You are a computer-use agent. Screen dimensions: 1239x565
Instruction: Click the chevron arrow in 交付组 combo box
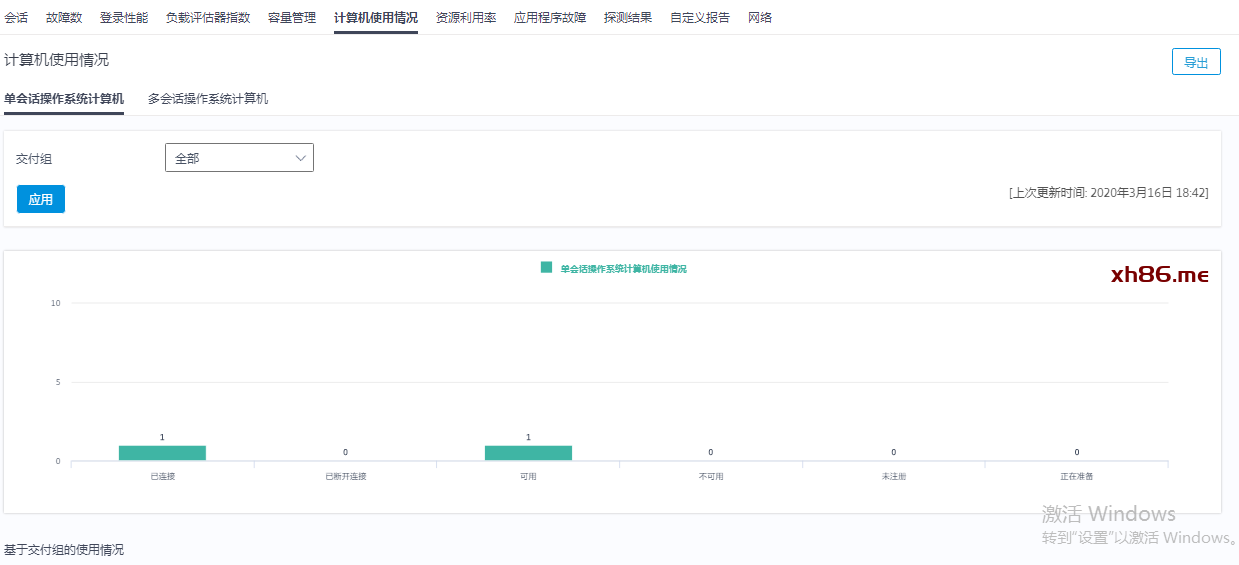click(301, 158)
